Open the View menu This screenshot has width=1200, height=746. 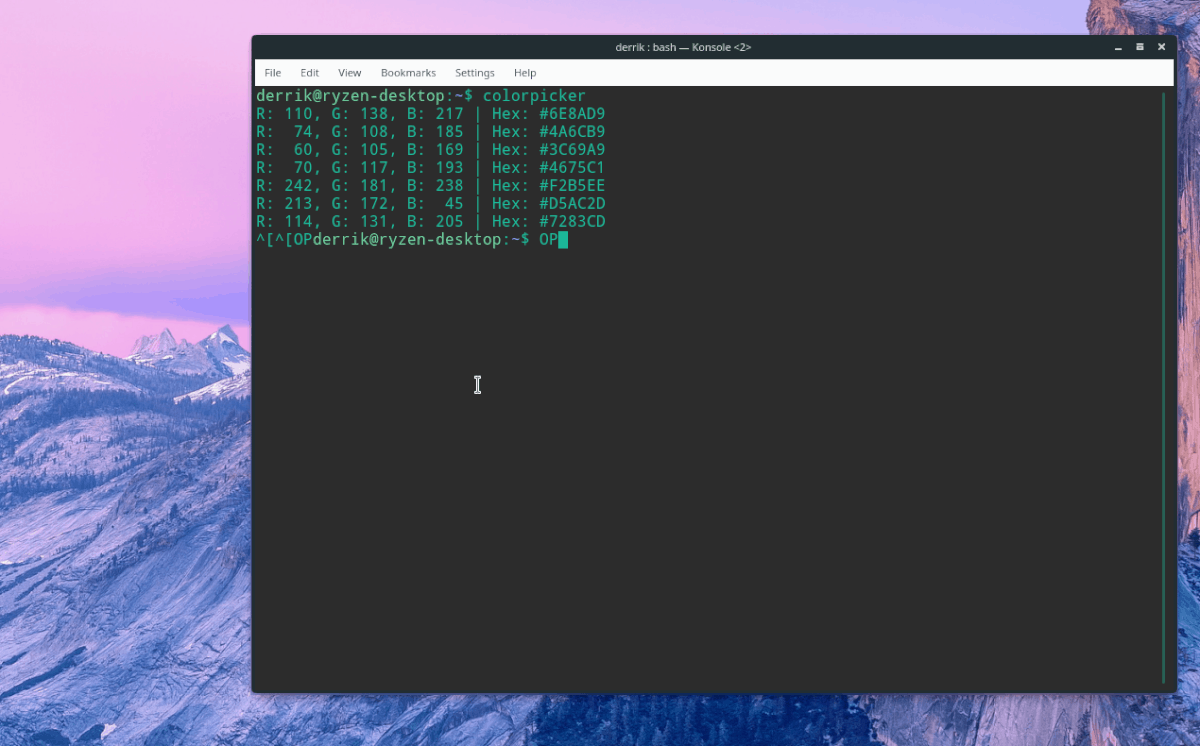350,73
